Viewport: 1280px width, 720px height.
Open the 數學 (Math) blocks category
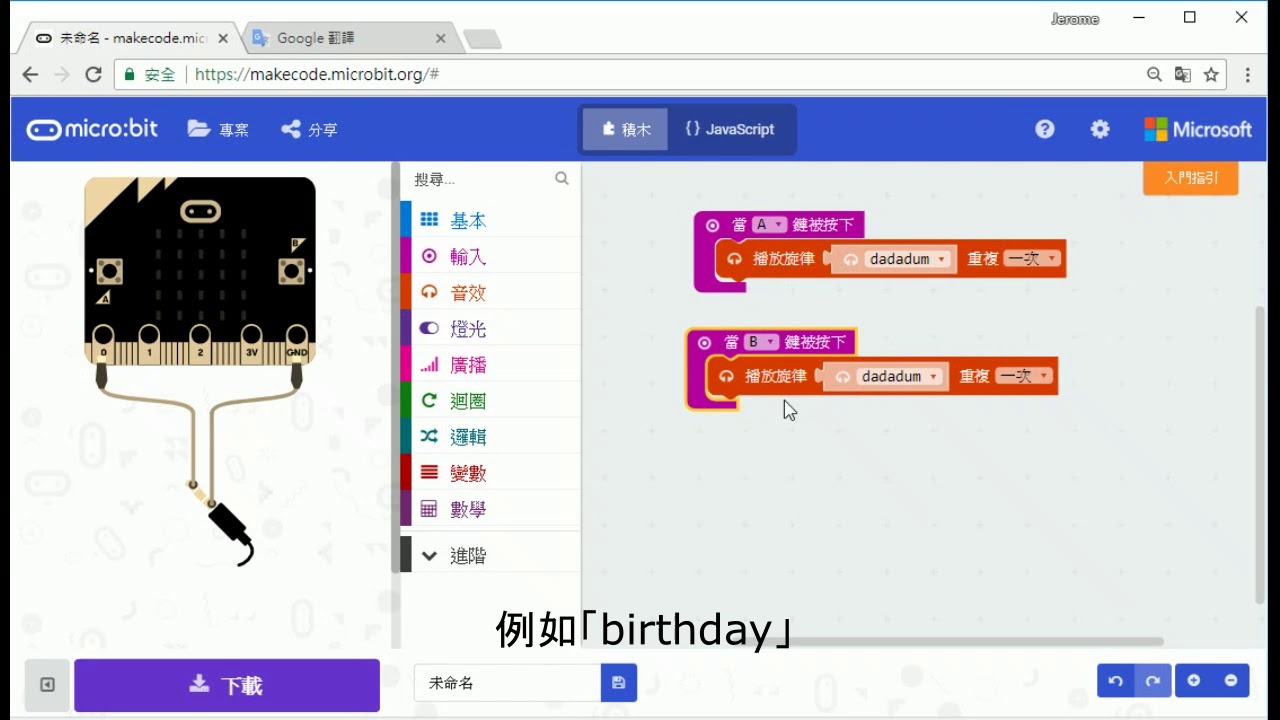coord(490,508)
